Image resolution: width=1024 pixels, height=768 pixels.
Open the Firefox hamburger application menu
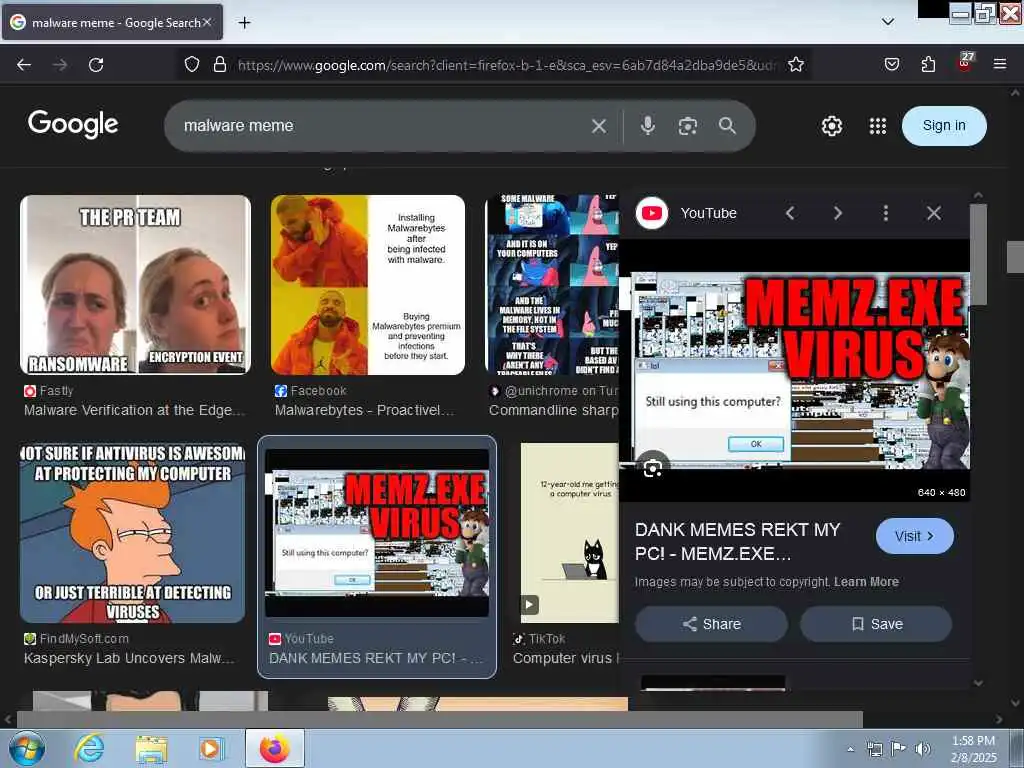pos(1000,64)
